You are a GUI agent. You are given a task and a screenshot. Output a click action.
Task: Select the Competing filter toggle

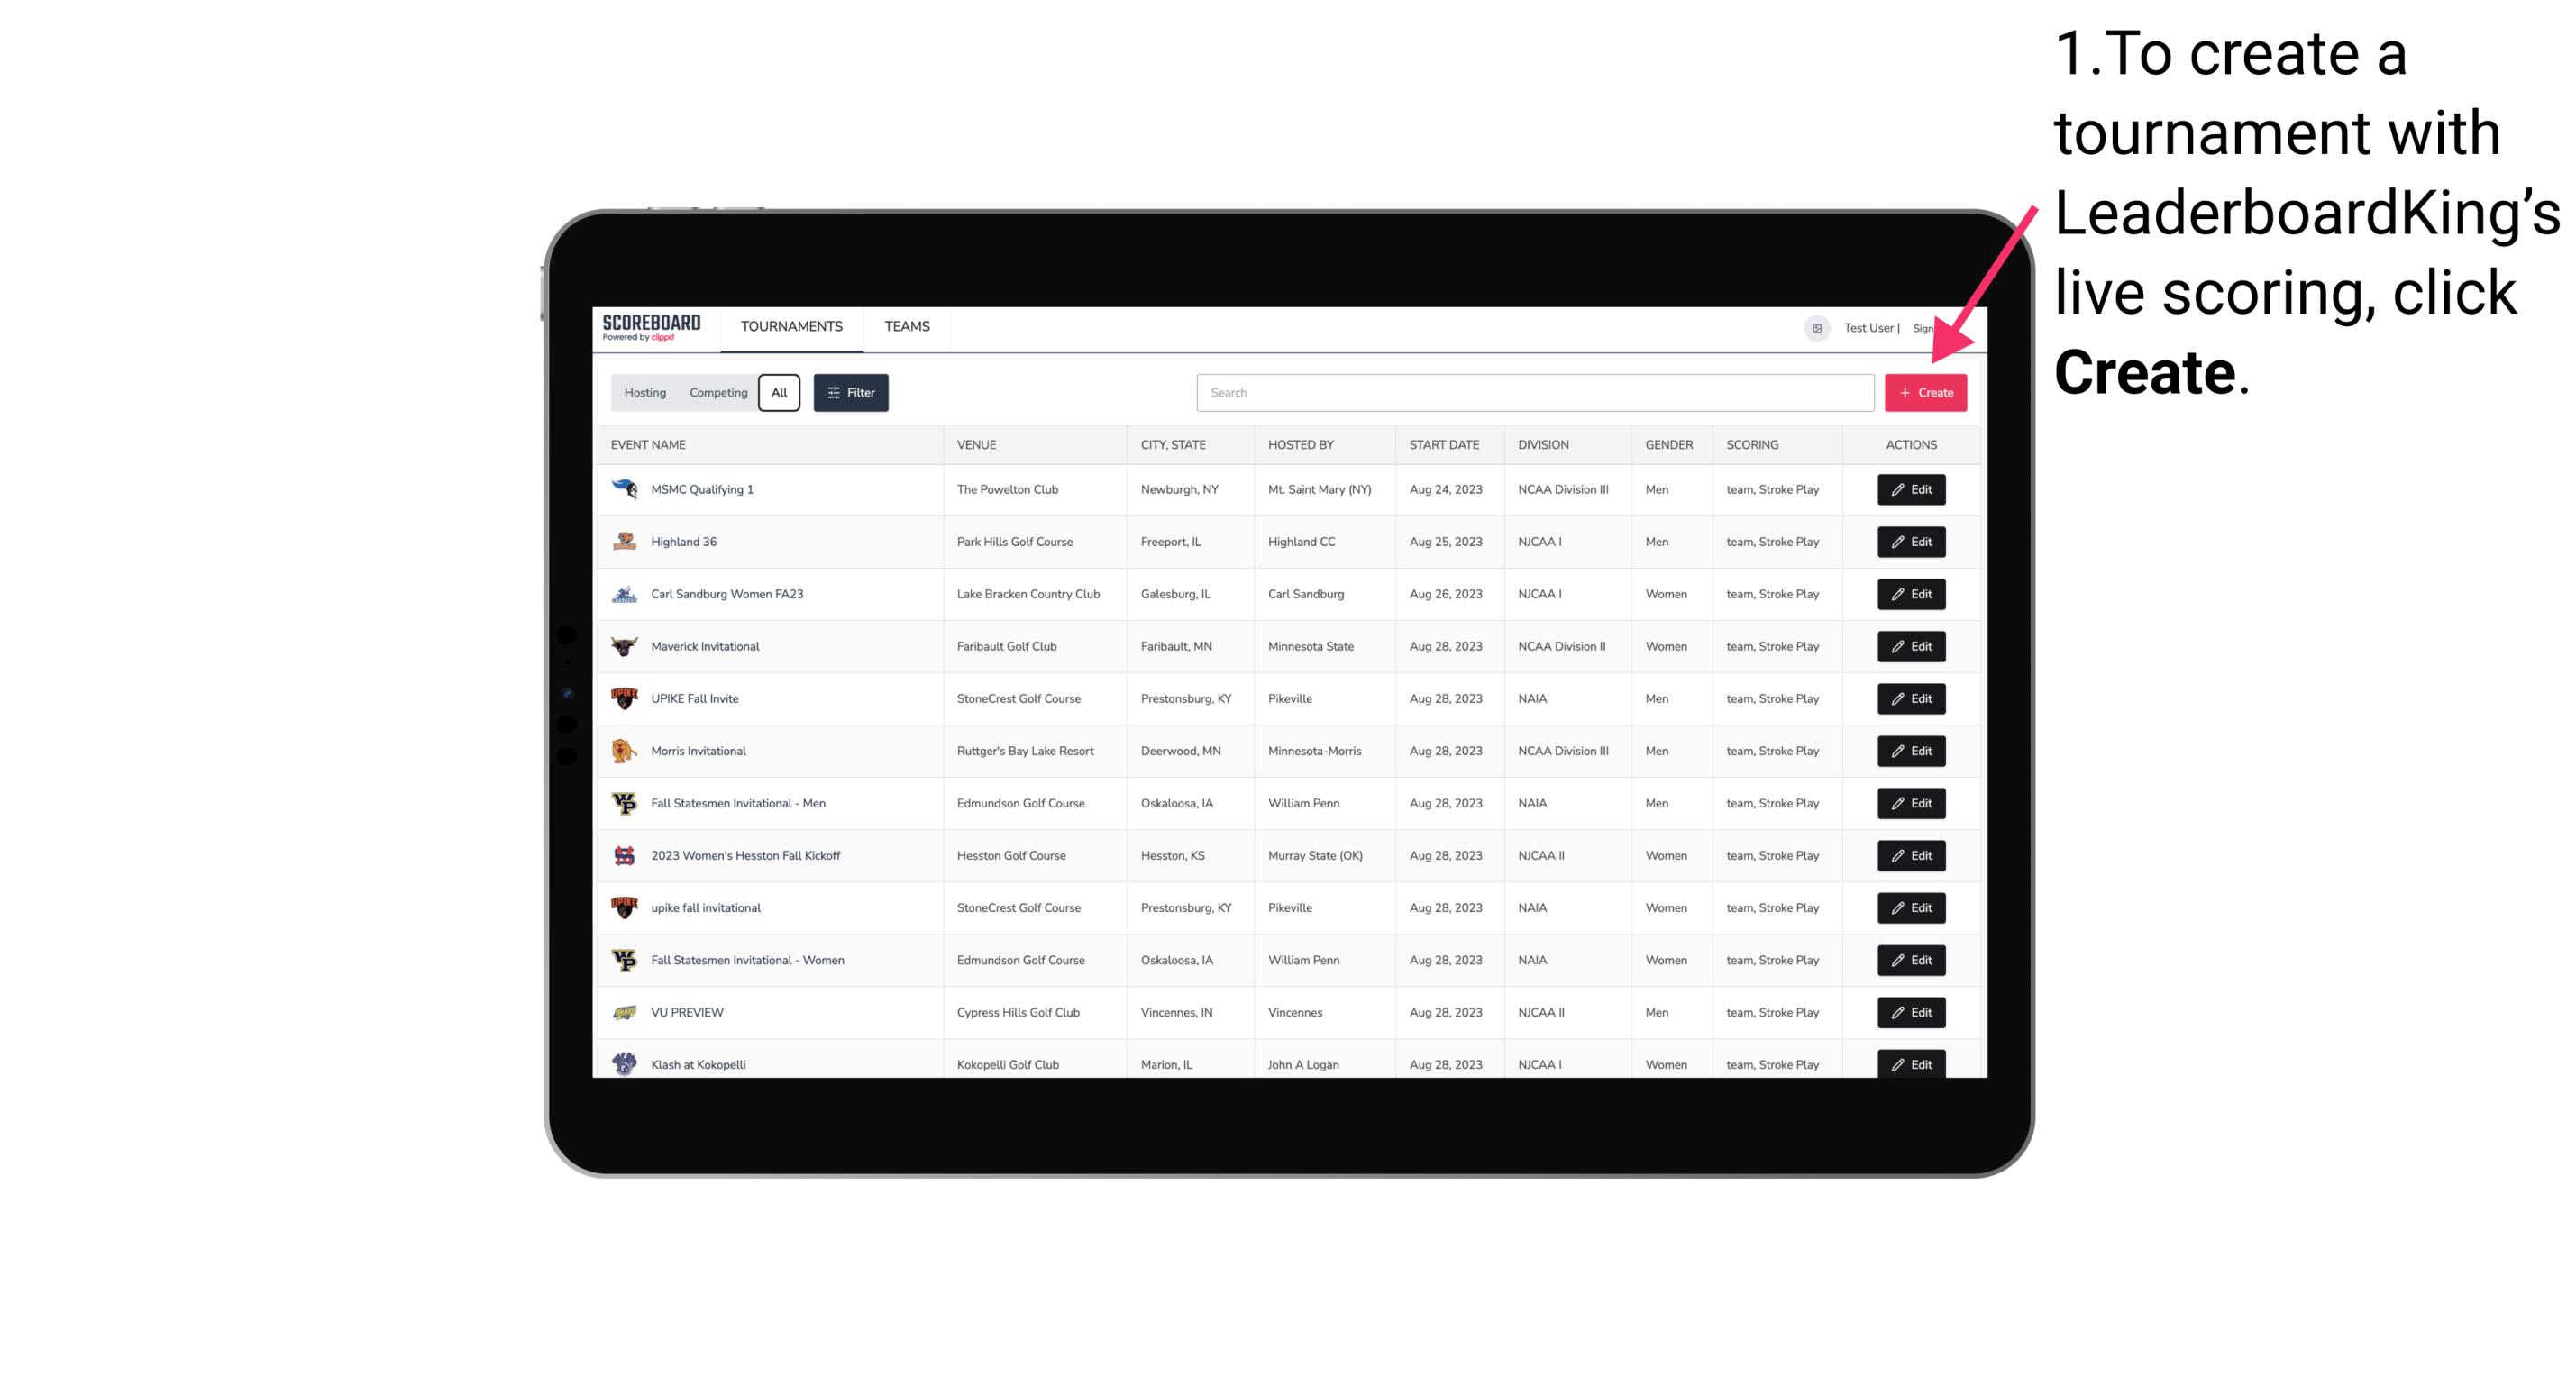(x=716, y=393)
